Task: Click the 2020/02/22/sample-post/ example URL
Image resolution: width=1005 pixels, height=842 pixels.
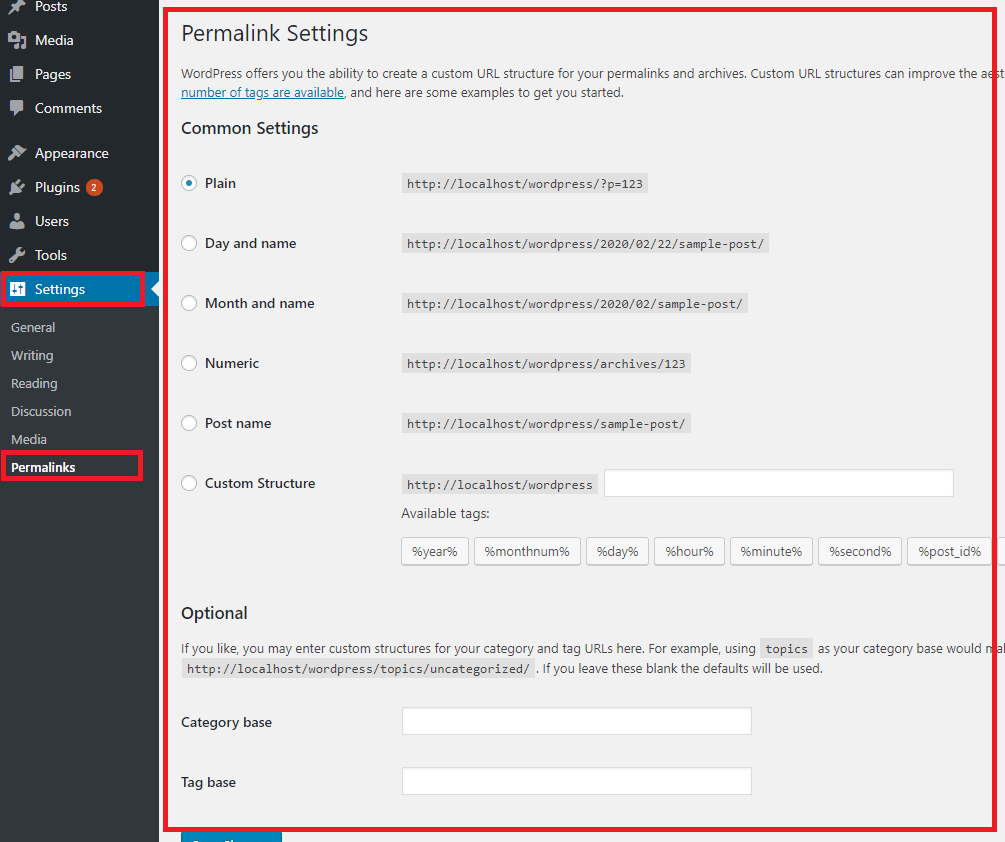Action: [x=585, y=244]
